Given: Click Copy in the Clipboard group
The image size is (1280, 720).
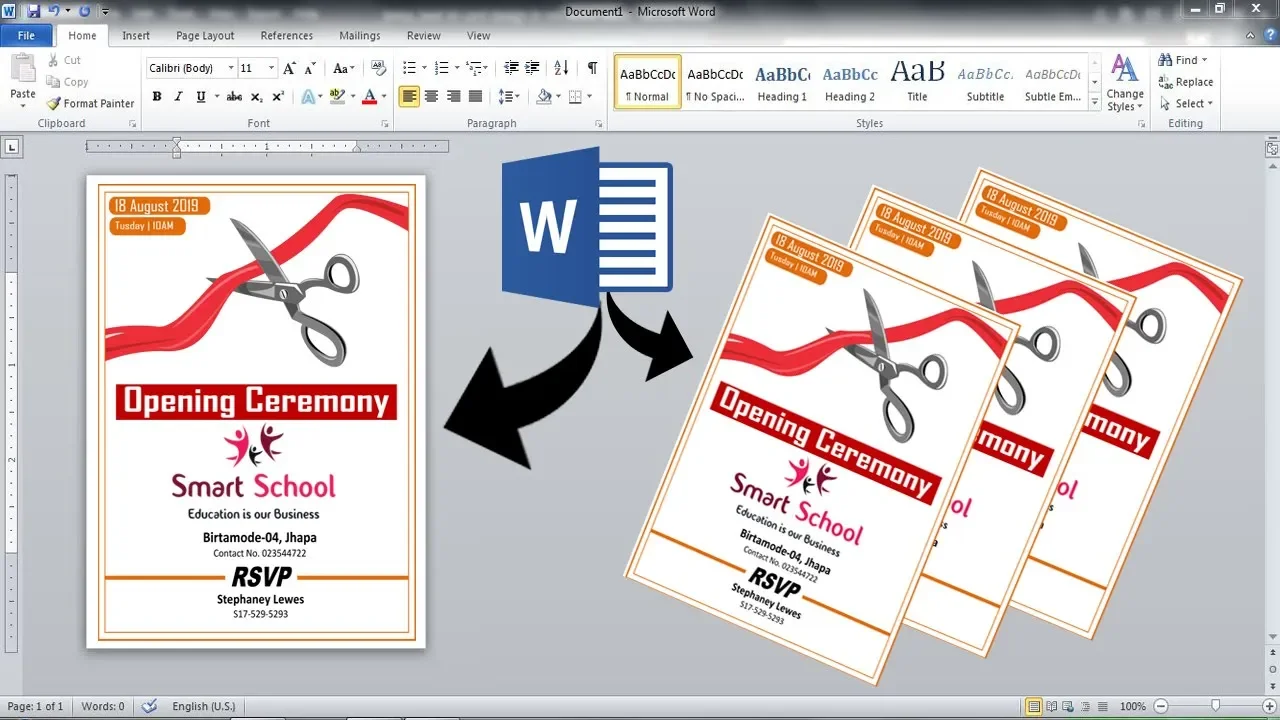Looking at the screenshot, I should pos(68,82).
